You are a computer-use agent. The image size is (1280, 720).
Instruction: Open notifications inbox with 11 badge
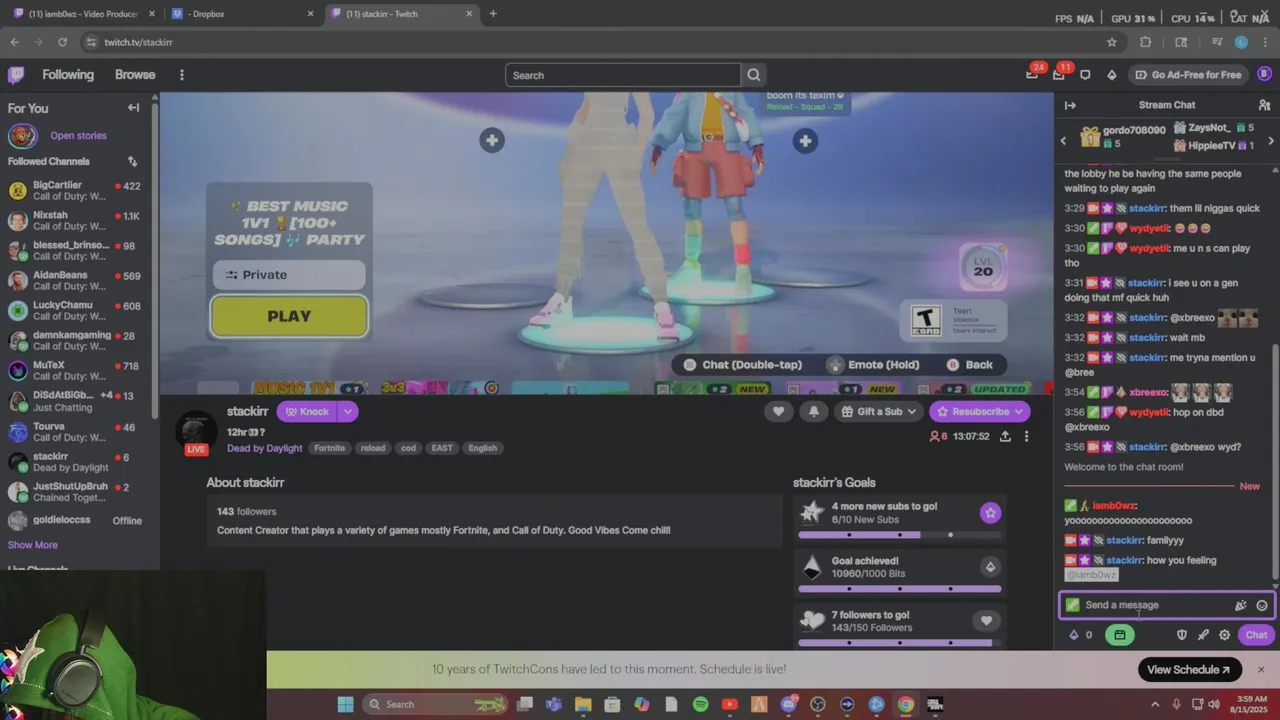pos(1059,74)
